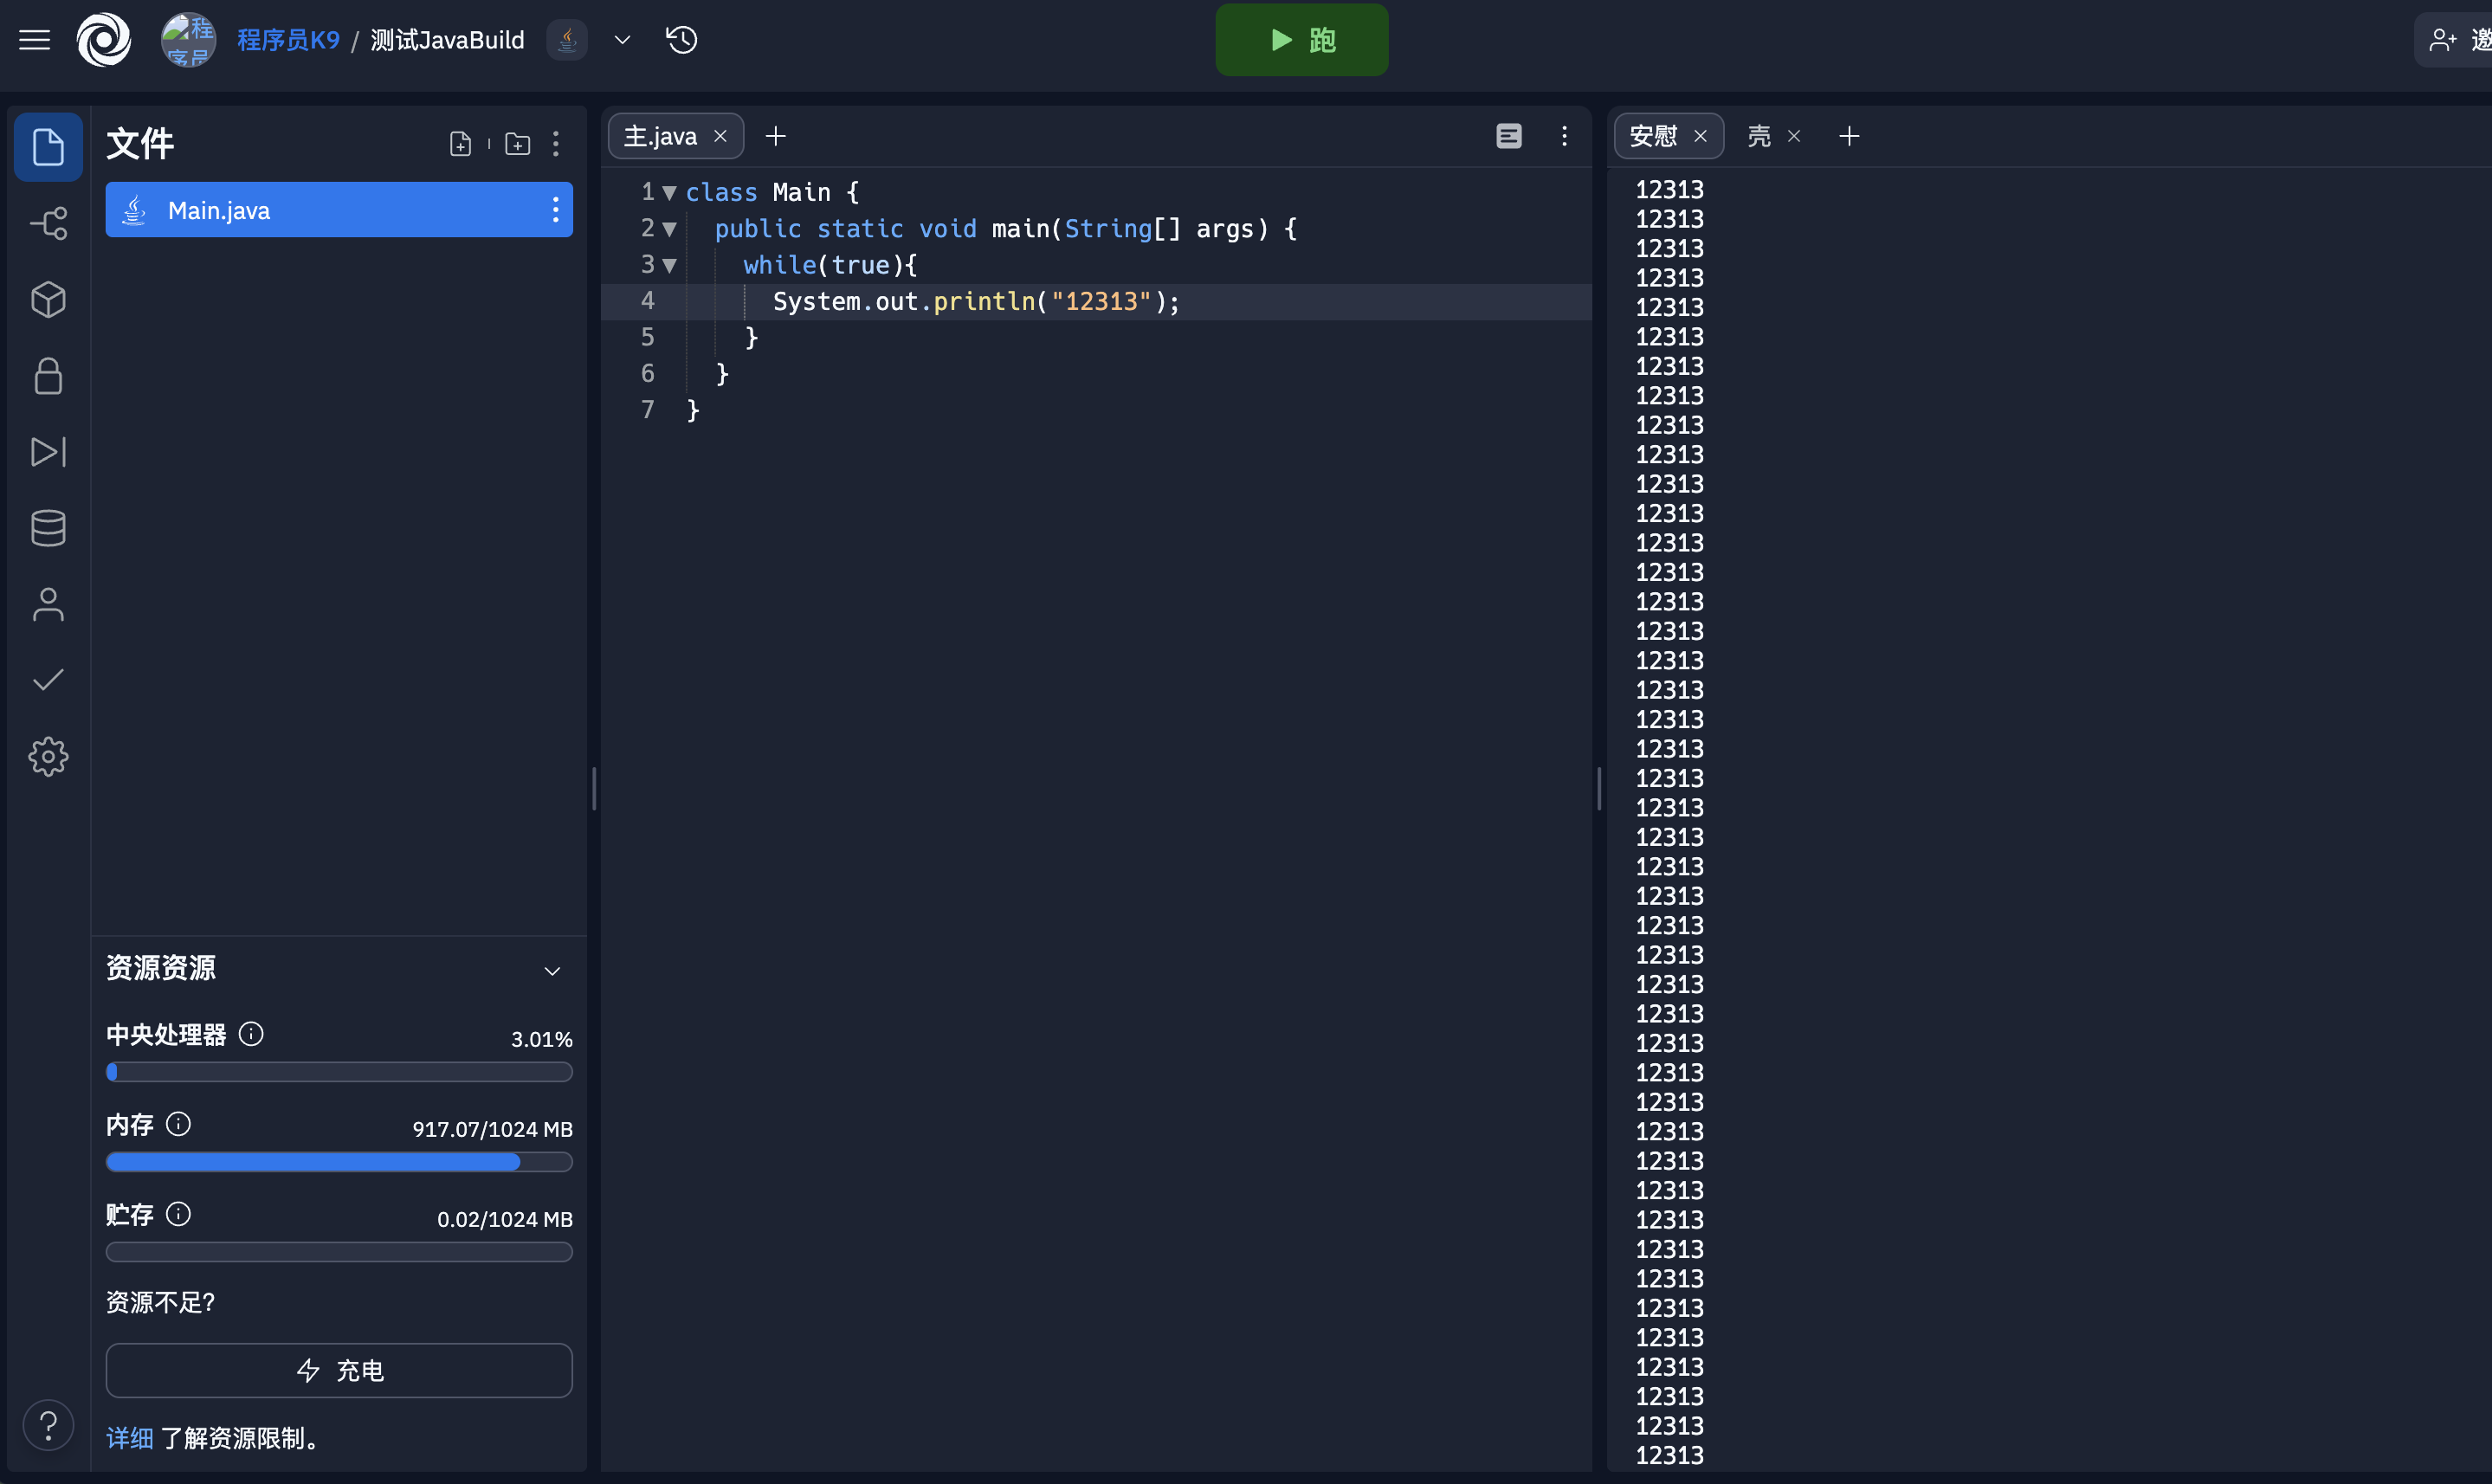2492x1484 pixels.
Task: Click the new file icon
Action: [x=460, y=144]
